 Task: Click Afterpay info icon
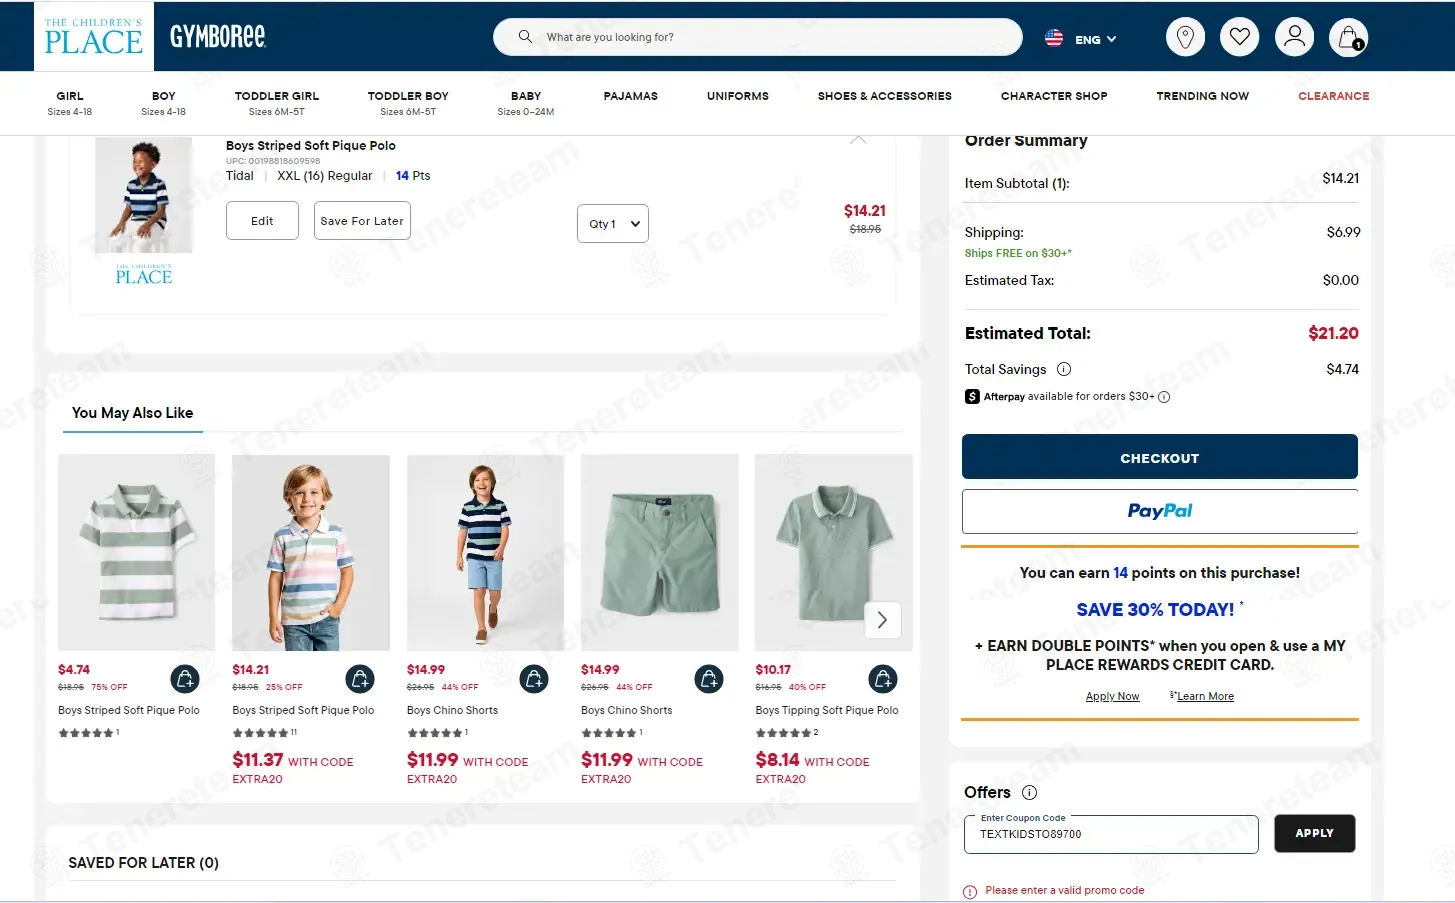[x=1164, y=397]
